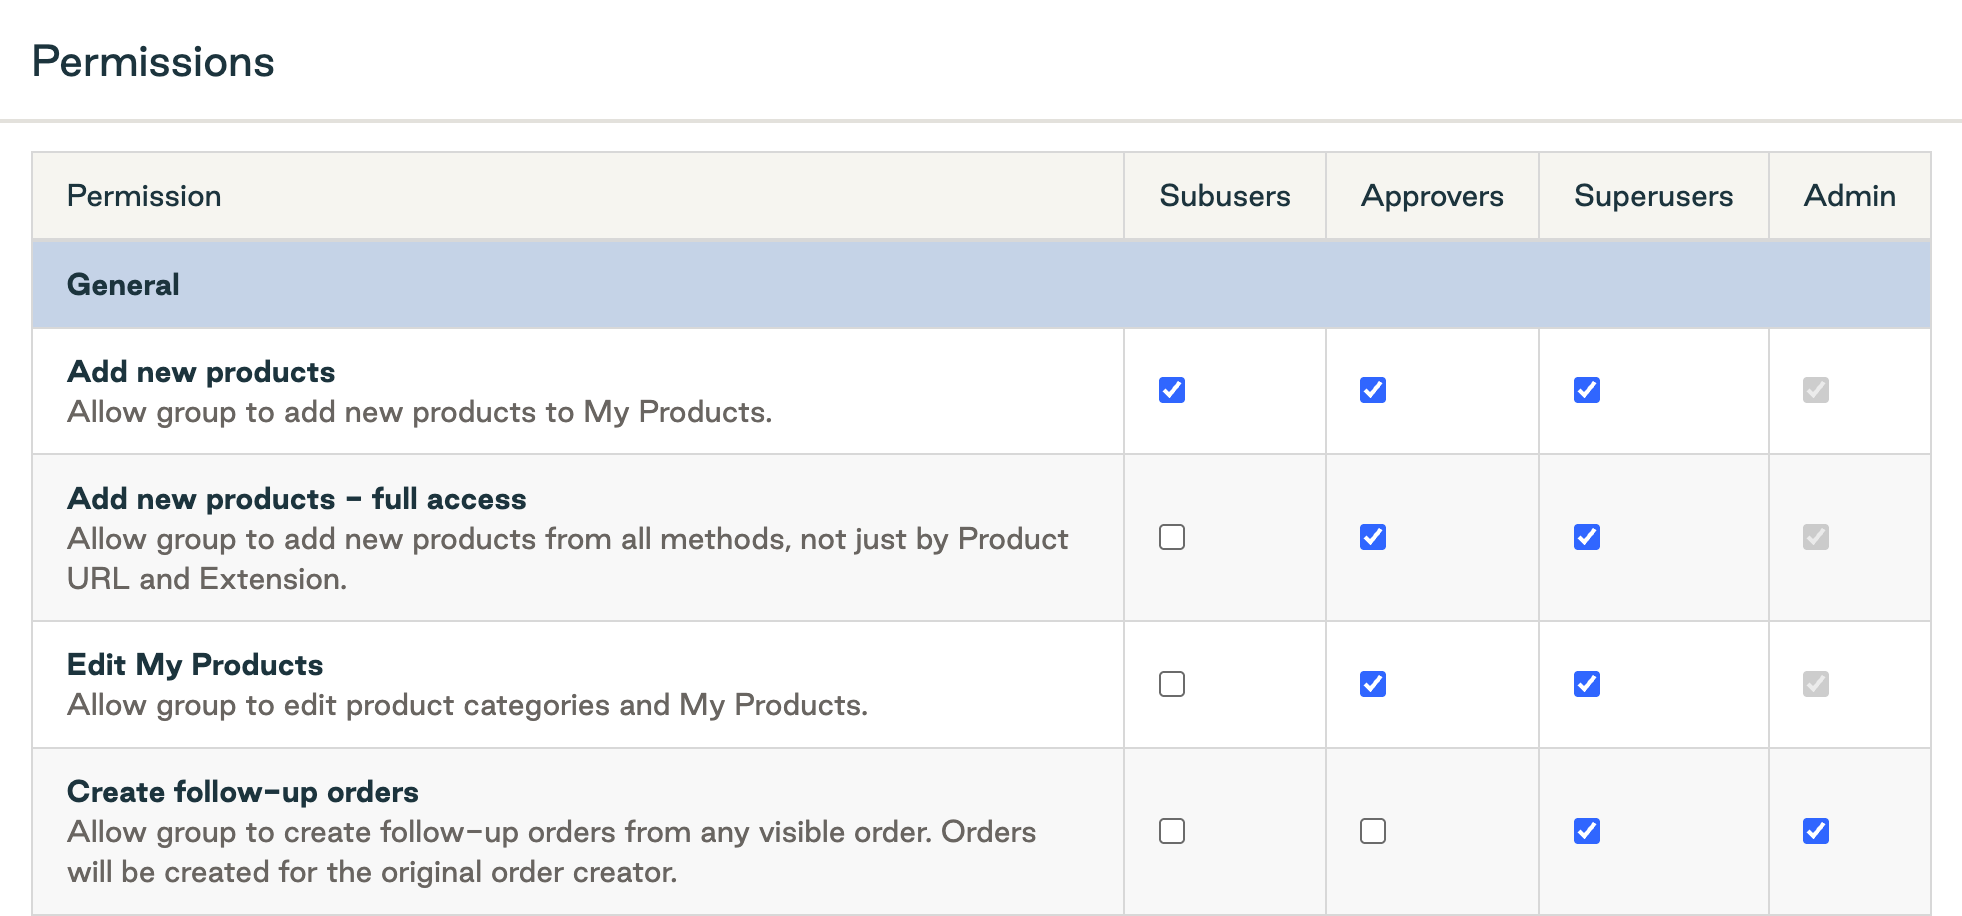Image resolution: width=1962 pixels, height=916 pixels.
Task: Uncheck Edit My Products for Superusers
Action: (1587, 684)
